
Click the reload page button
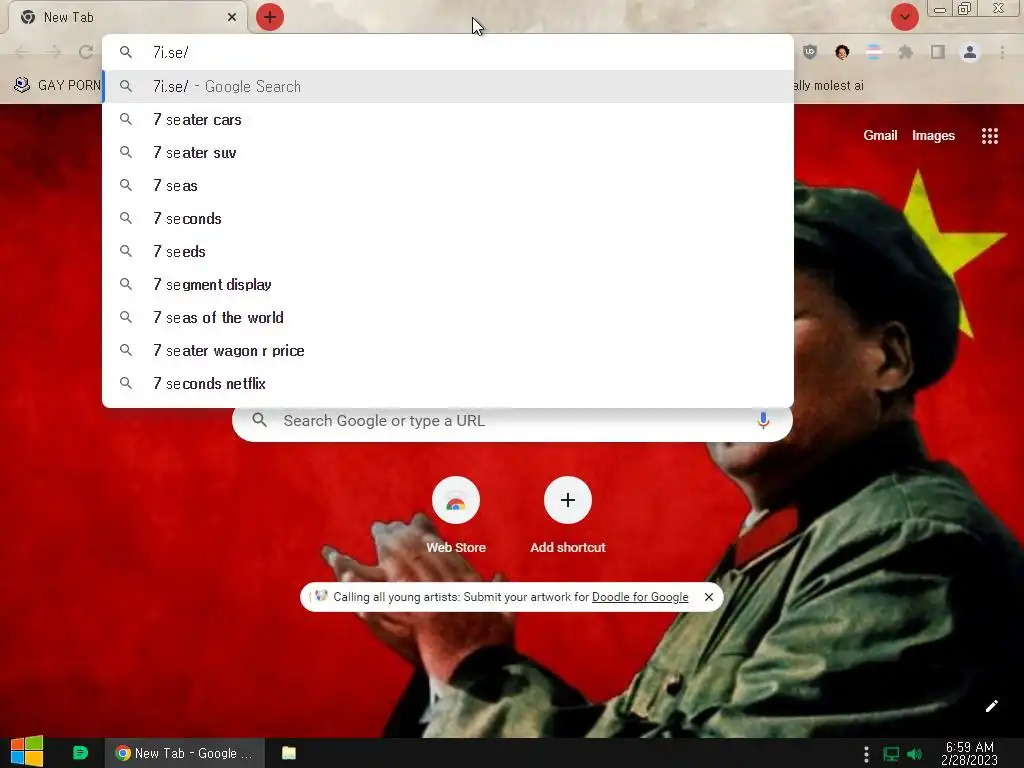coord(86,52)
